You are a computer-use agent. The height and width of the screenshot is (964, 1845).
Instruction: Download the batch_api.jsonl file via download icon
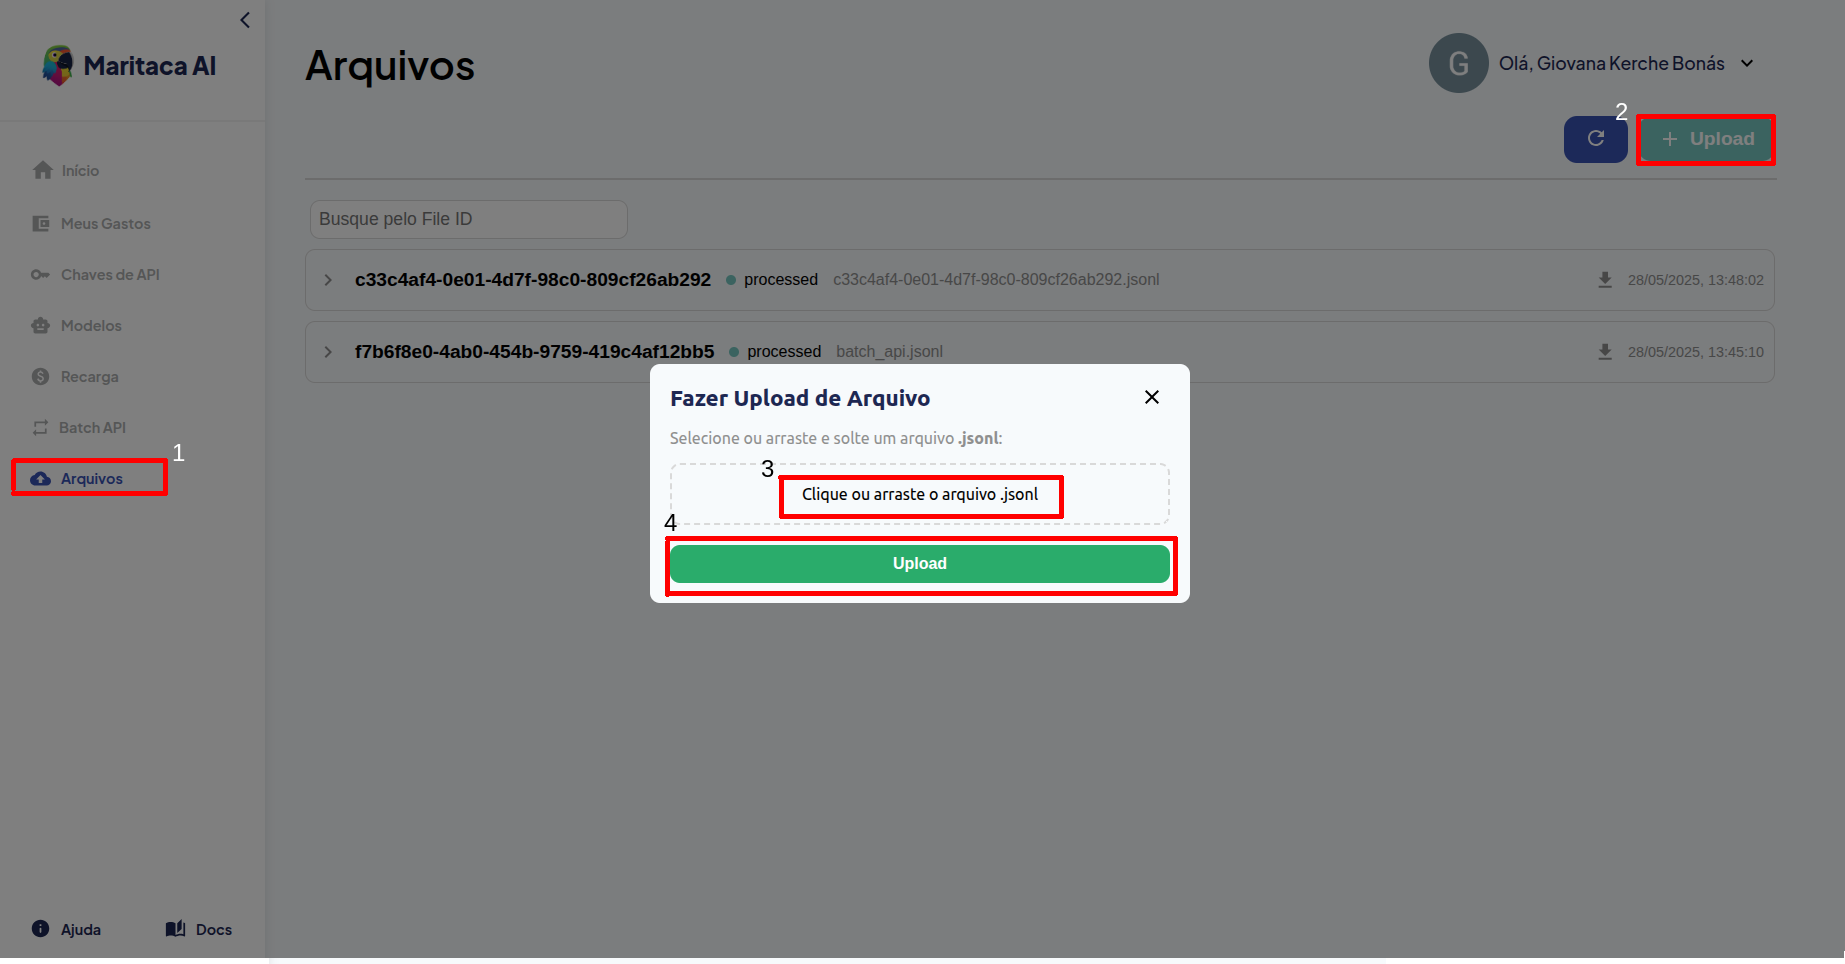coord(1605,352)
